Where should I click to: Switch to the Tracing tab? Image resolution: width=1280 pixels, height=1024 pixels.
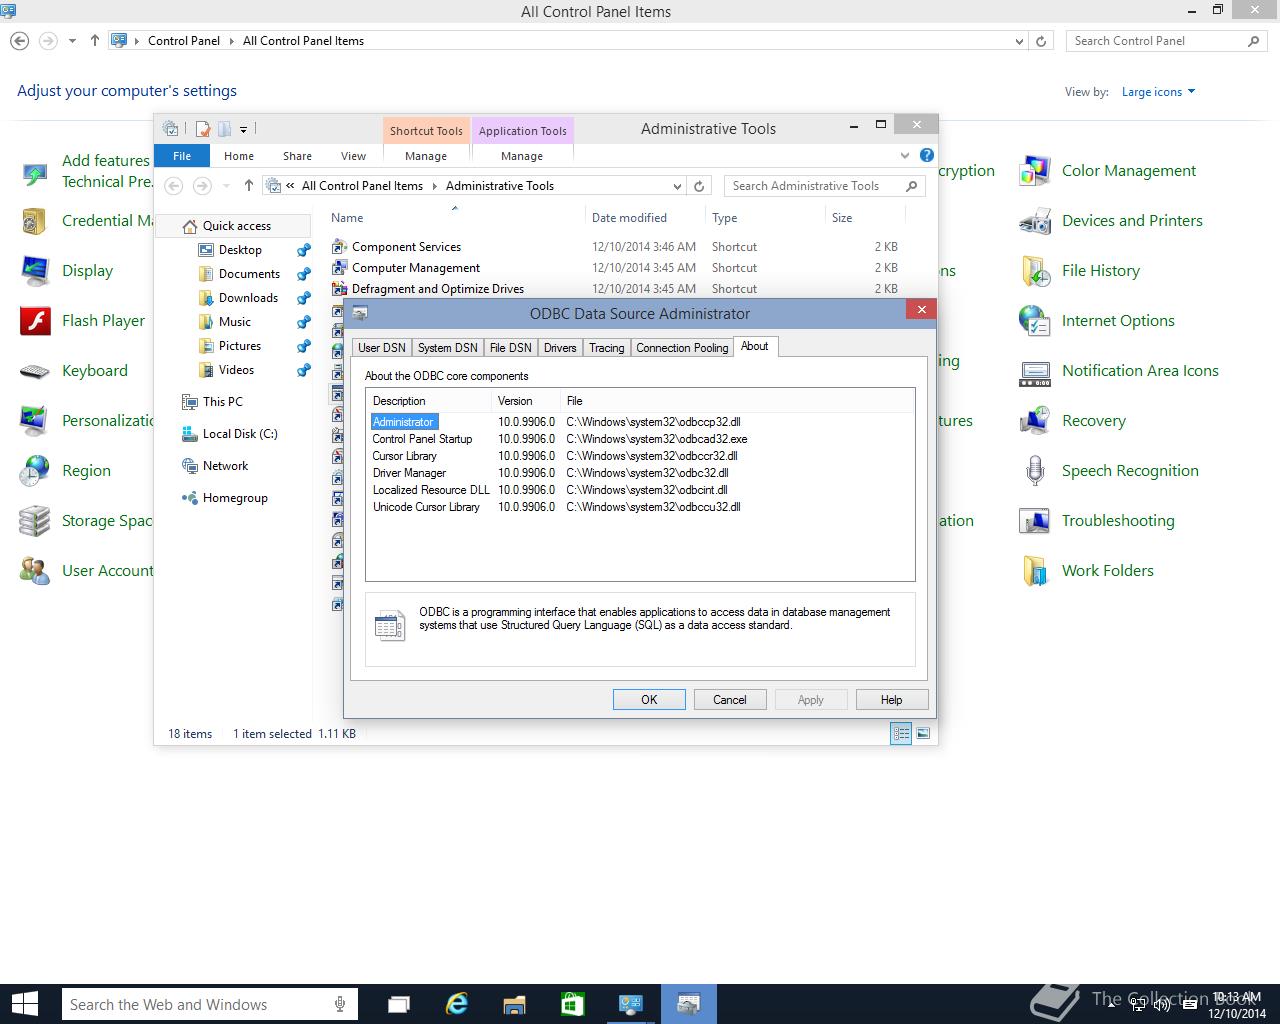tap(606, 348)
